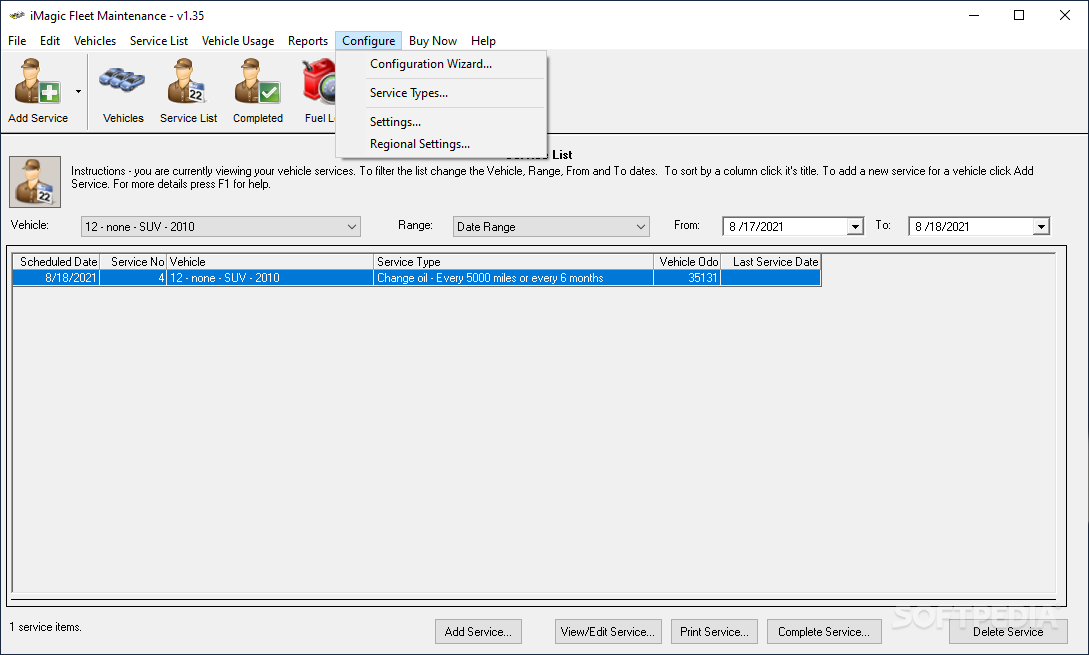
Task: Sort by Last Service Date column header
Action: (x=771, y=262)
